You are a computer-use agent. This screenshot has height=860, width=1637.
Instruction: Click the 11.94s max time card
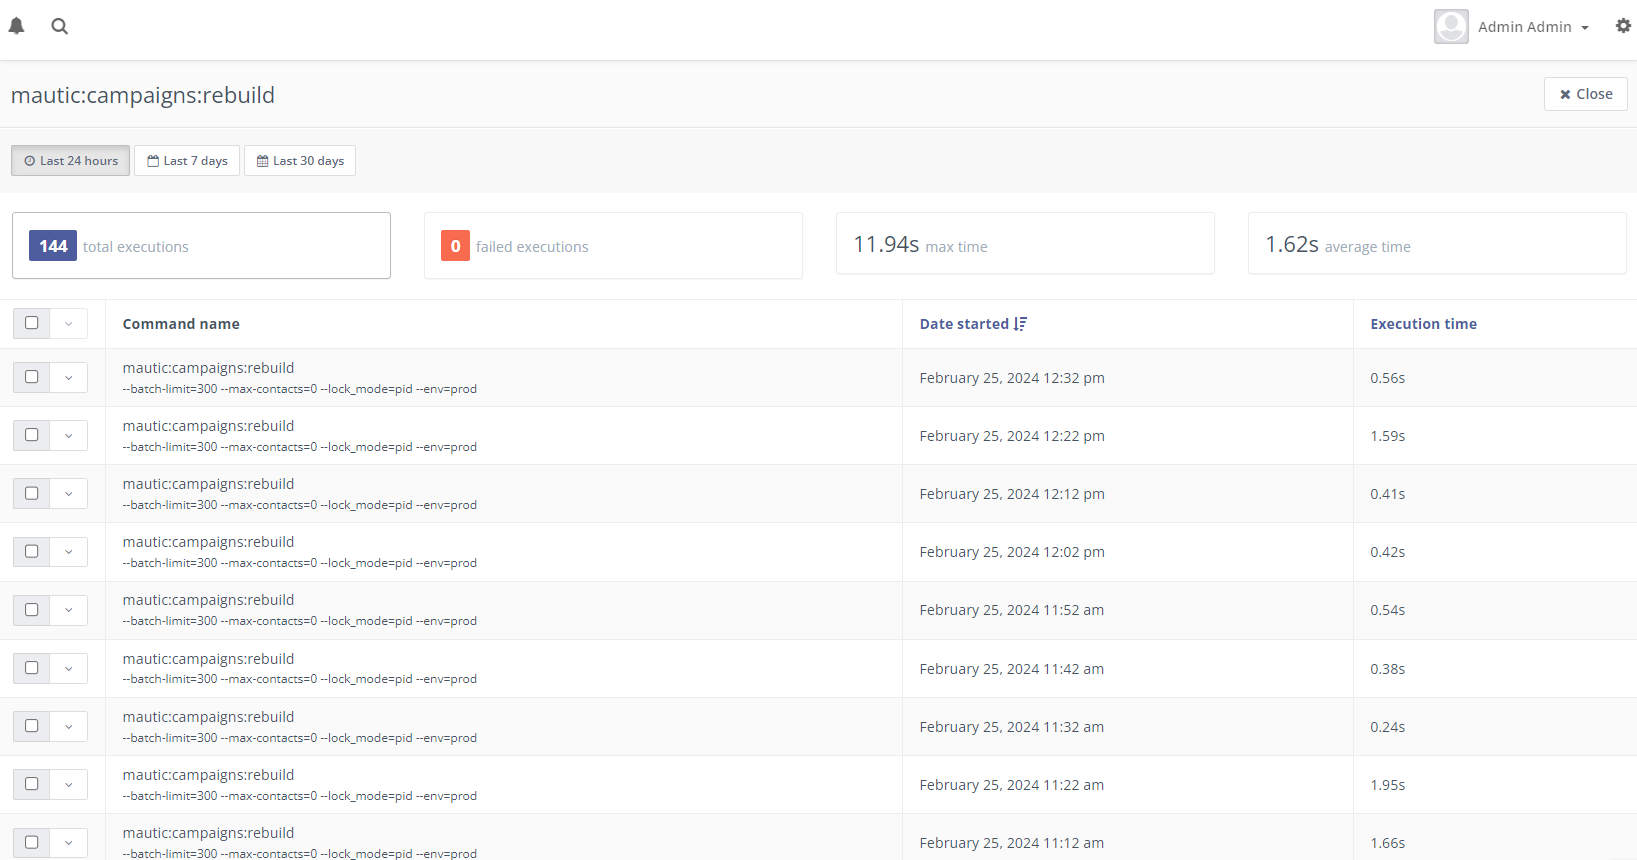[x=1025, y=244]
